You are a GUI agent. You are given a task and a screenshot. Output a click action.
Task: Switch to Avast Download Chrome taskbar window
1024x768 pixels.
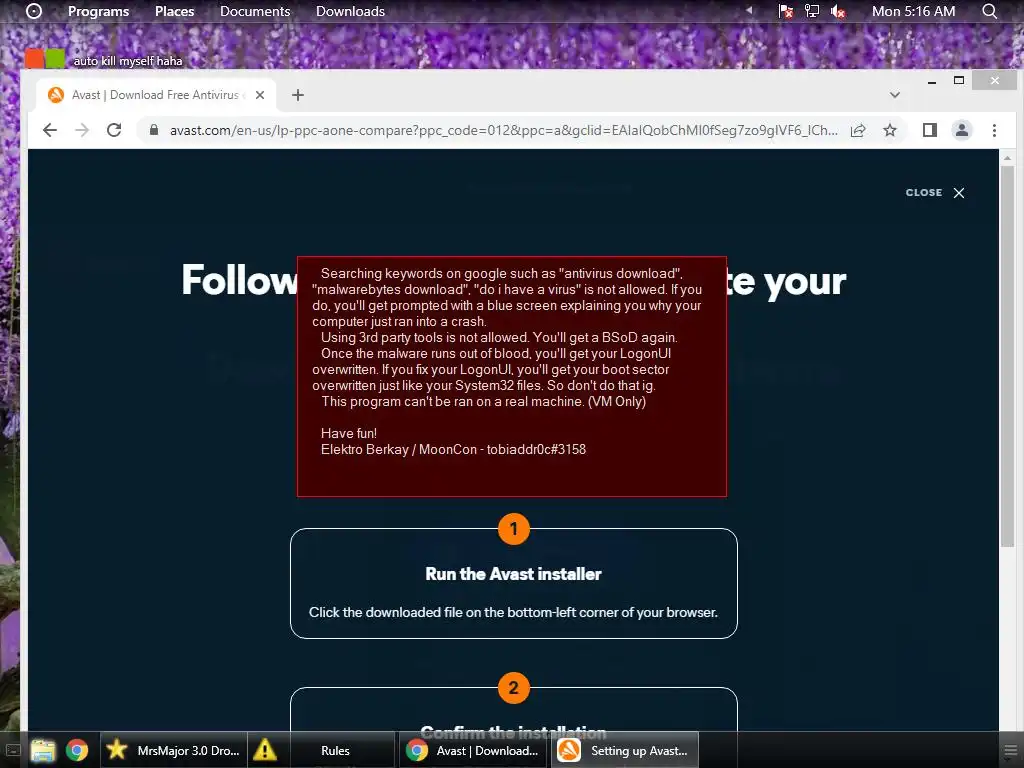coord(475,750)
